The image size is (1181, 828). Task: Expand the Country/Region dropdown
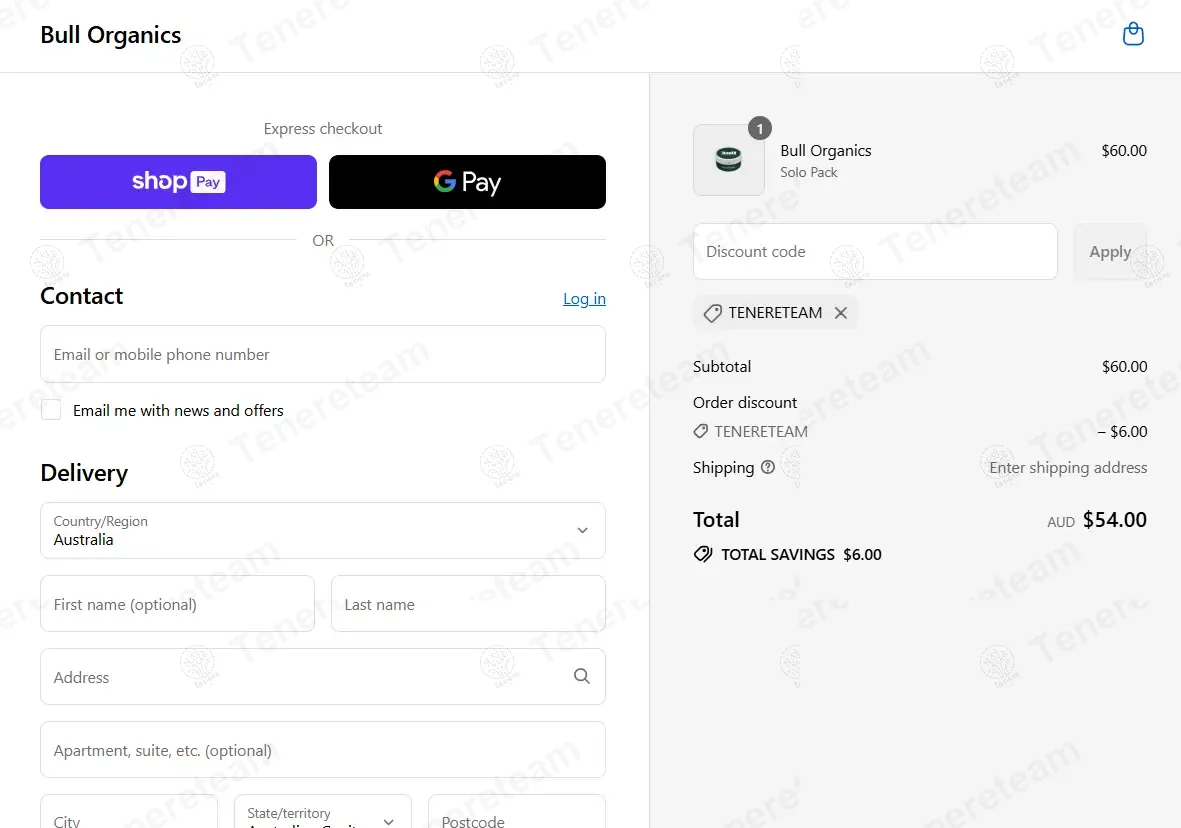pyautogui.click(x=322, y=530)
